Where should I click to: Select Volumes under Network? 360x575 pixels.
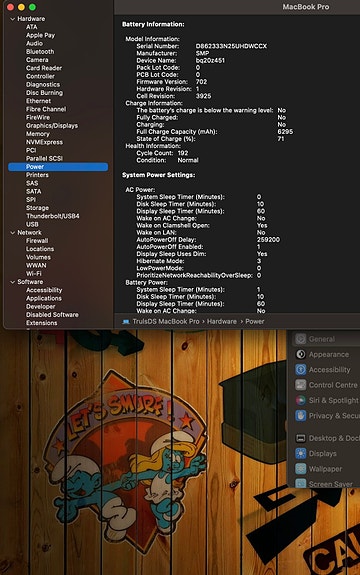pos(38,257)
